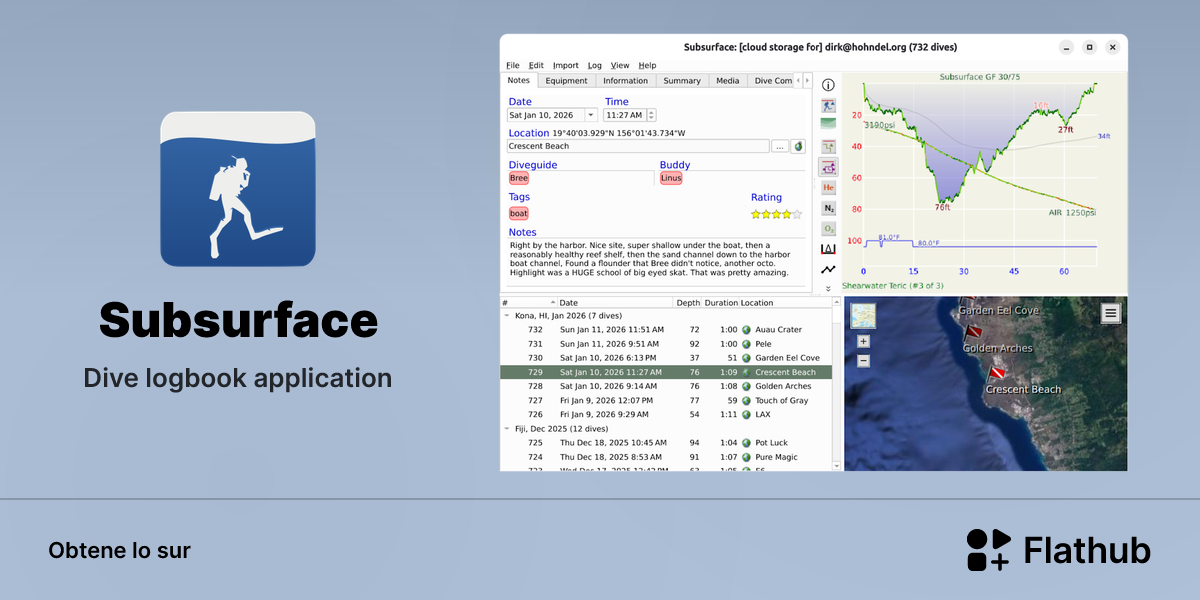Toggle the He helium graph button

click(828, 187)
